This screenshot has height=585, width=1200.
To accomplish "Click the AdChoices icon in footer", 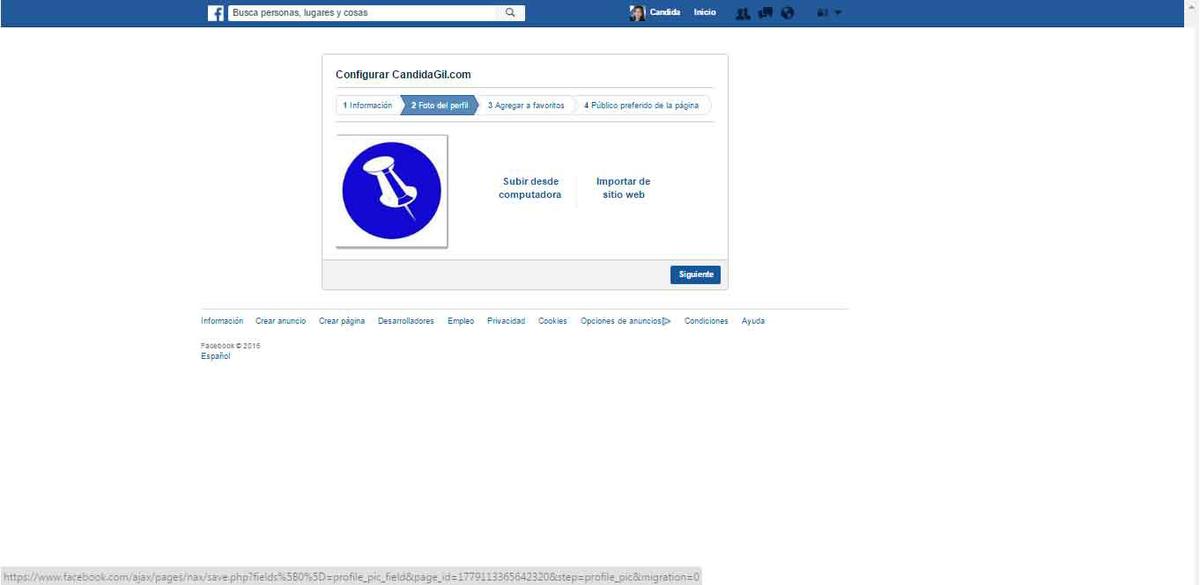I will (x=667, y=321).
